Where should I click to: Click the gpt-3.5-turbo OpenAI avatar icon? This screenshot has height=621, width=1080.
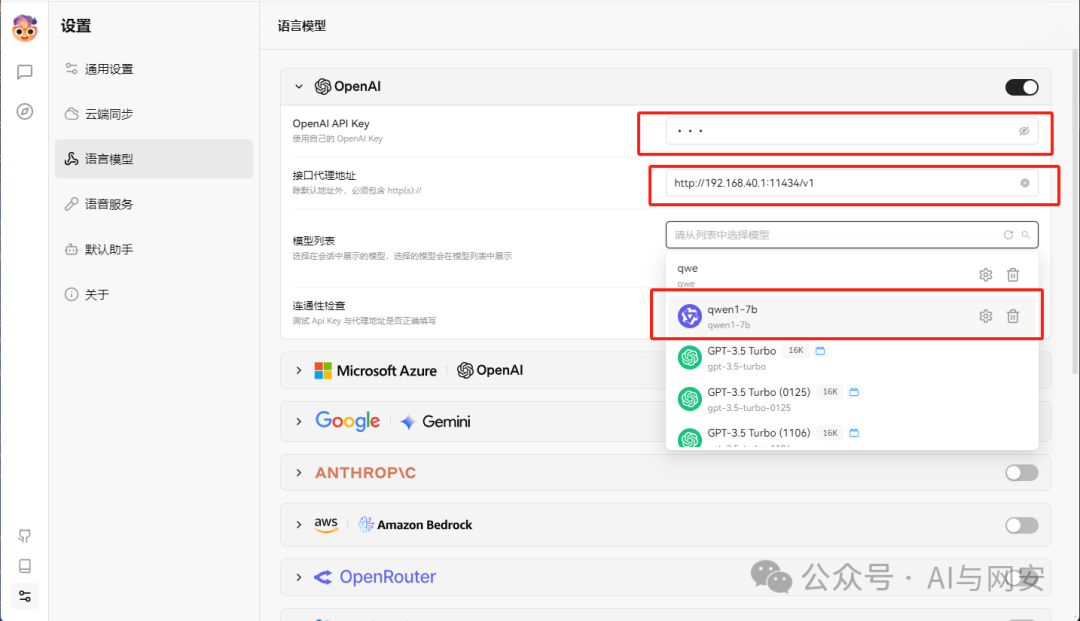point(689,357)
